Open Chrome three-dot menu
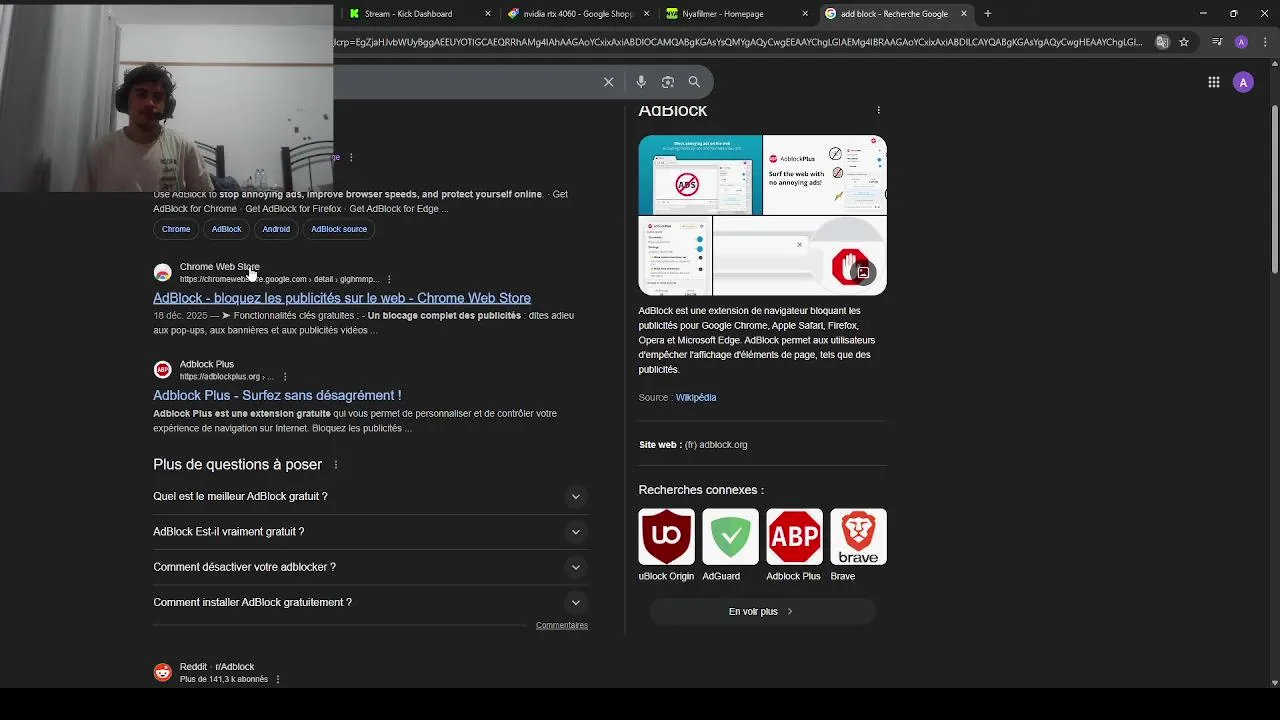1280x720 pixels. [1264, 42]
